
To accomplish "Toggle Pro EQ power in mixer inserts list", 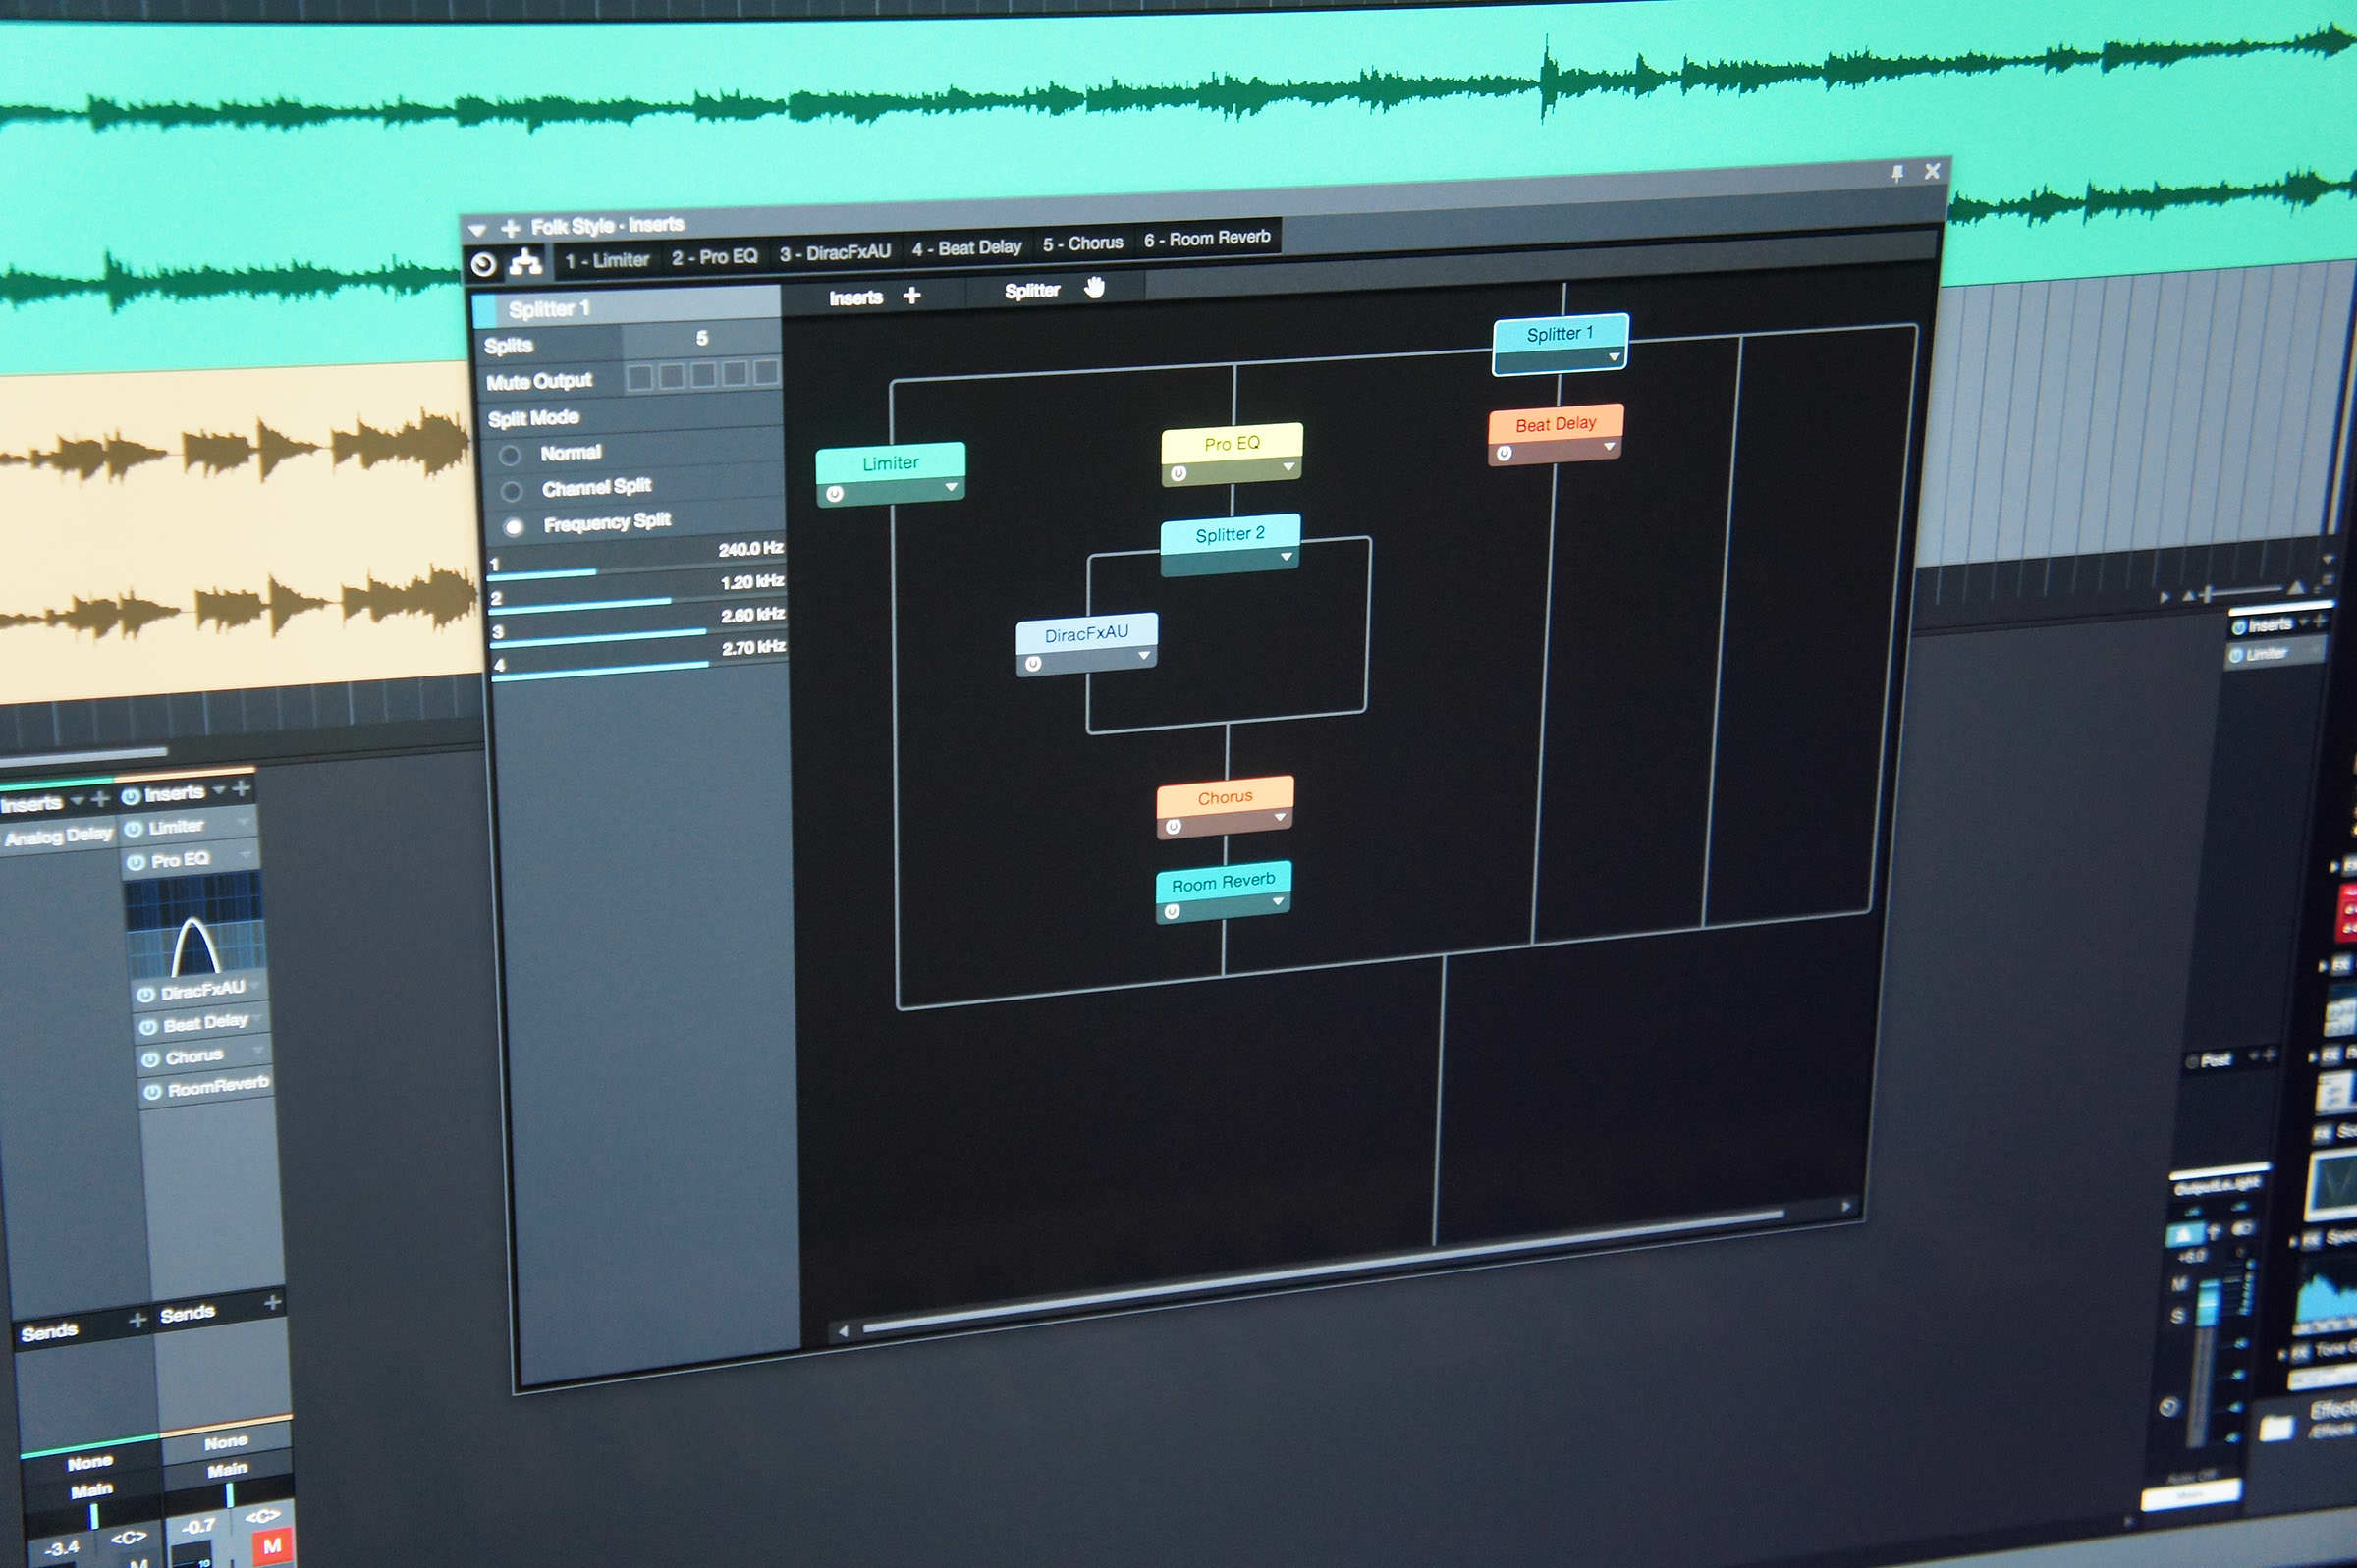I will (x=136, y=862).
